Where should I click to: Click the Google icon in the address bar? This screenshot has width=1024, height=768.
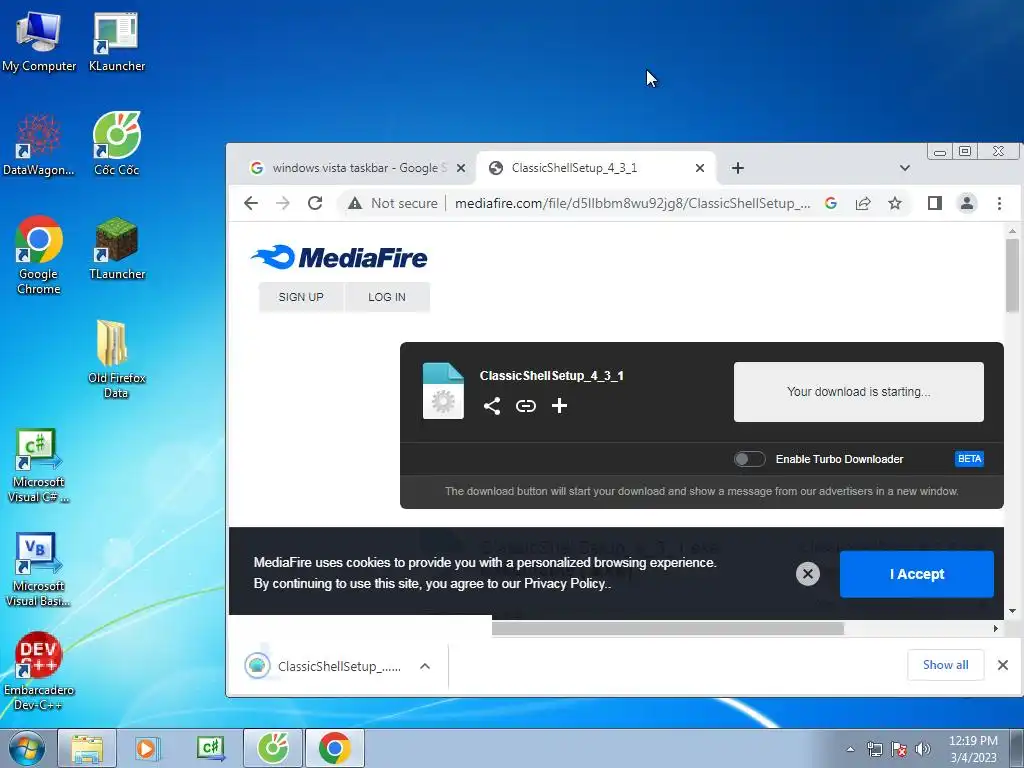click(831, 203)
